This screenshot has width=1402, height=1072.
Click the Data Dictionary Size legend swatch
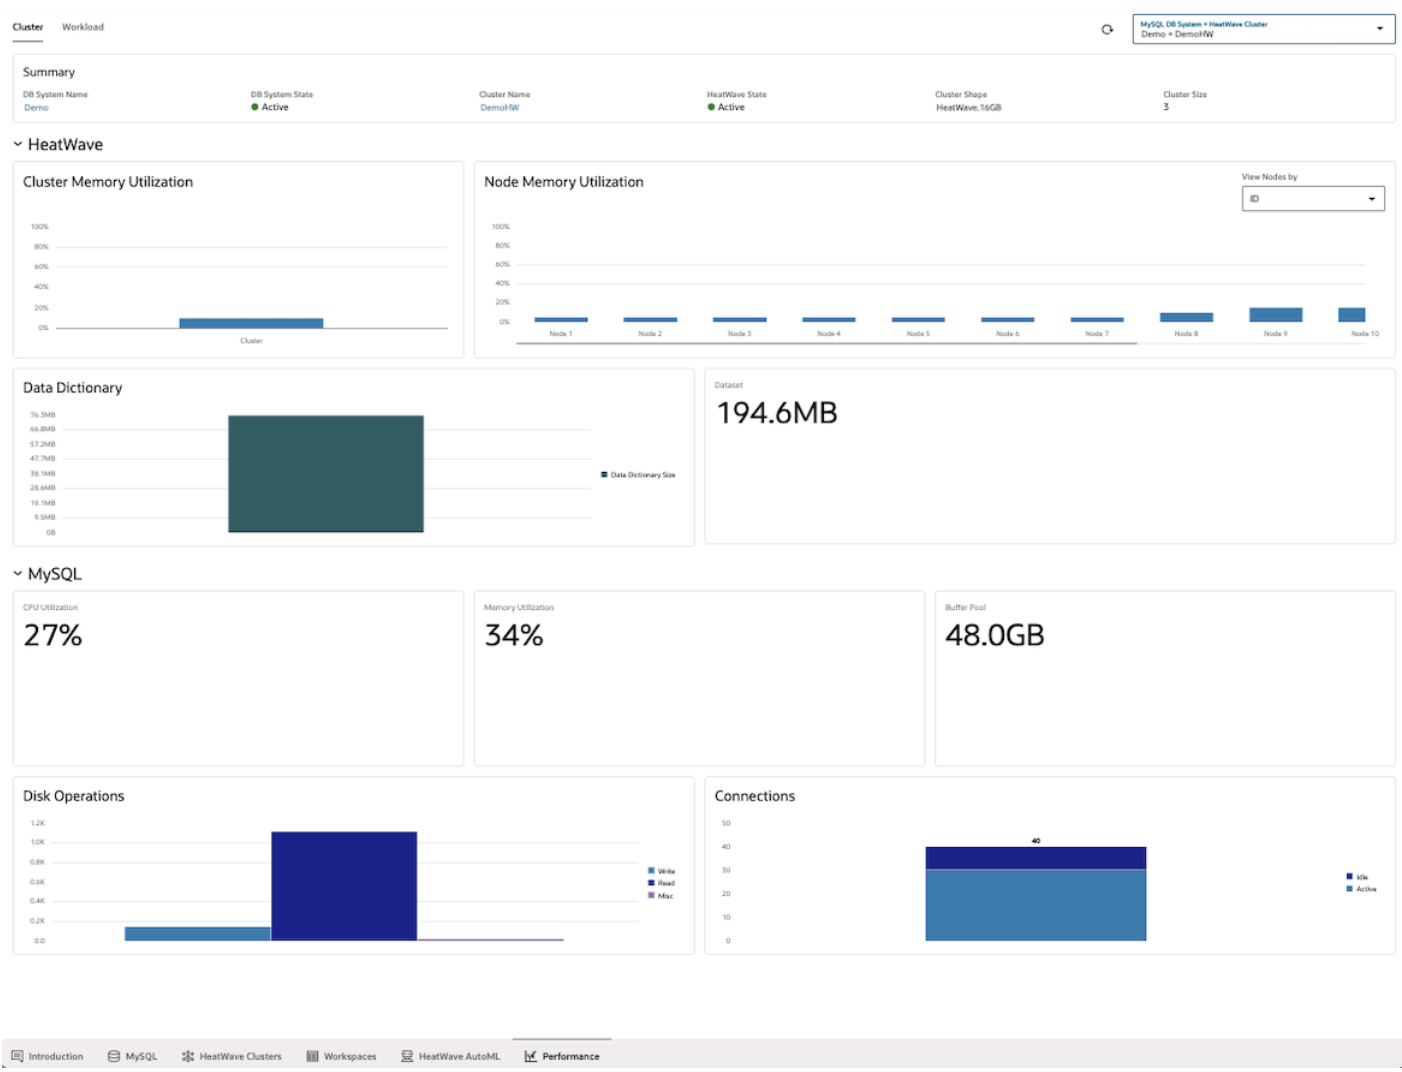(604, 475)
